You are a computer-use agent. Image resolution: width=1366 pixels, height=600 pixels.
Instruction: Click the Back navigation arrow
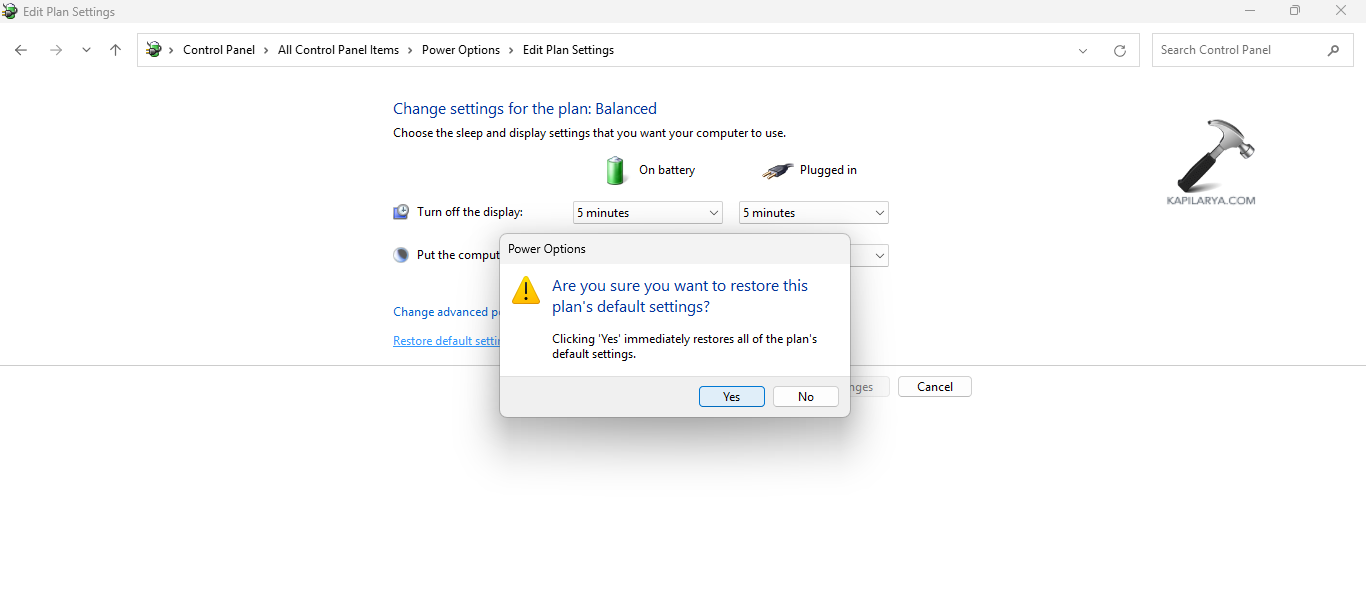coord(21,50)
